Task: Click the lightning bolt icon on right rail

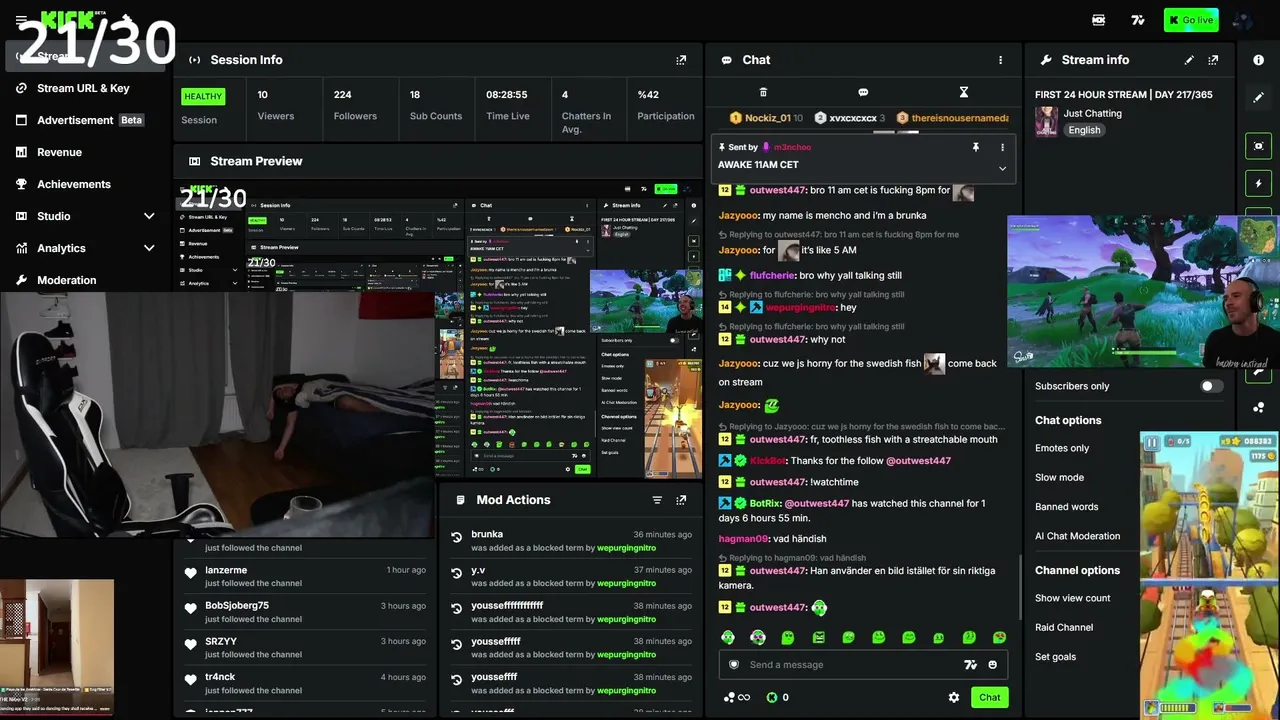Action: pyautogui.click(x=1258, y=184)
